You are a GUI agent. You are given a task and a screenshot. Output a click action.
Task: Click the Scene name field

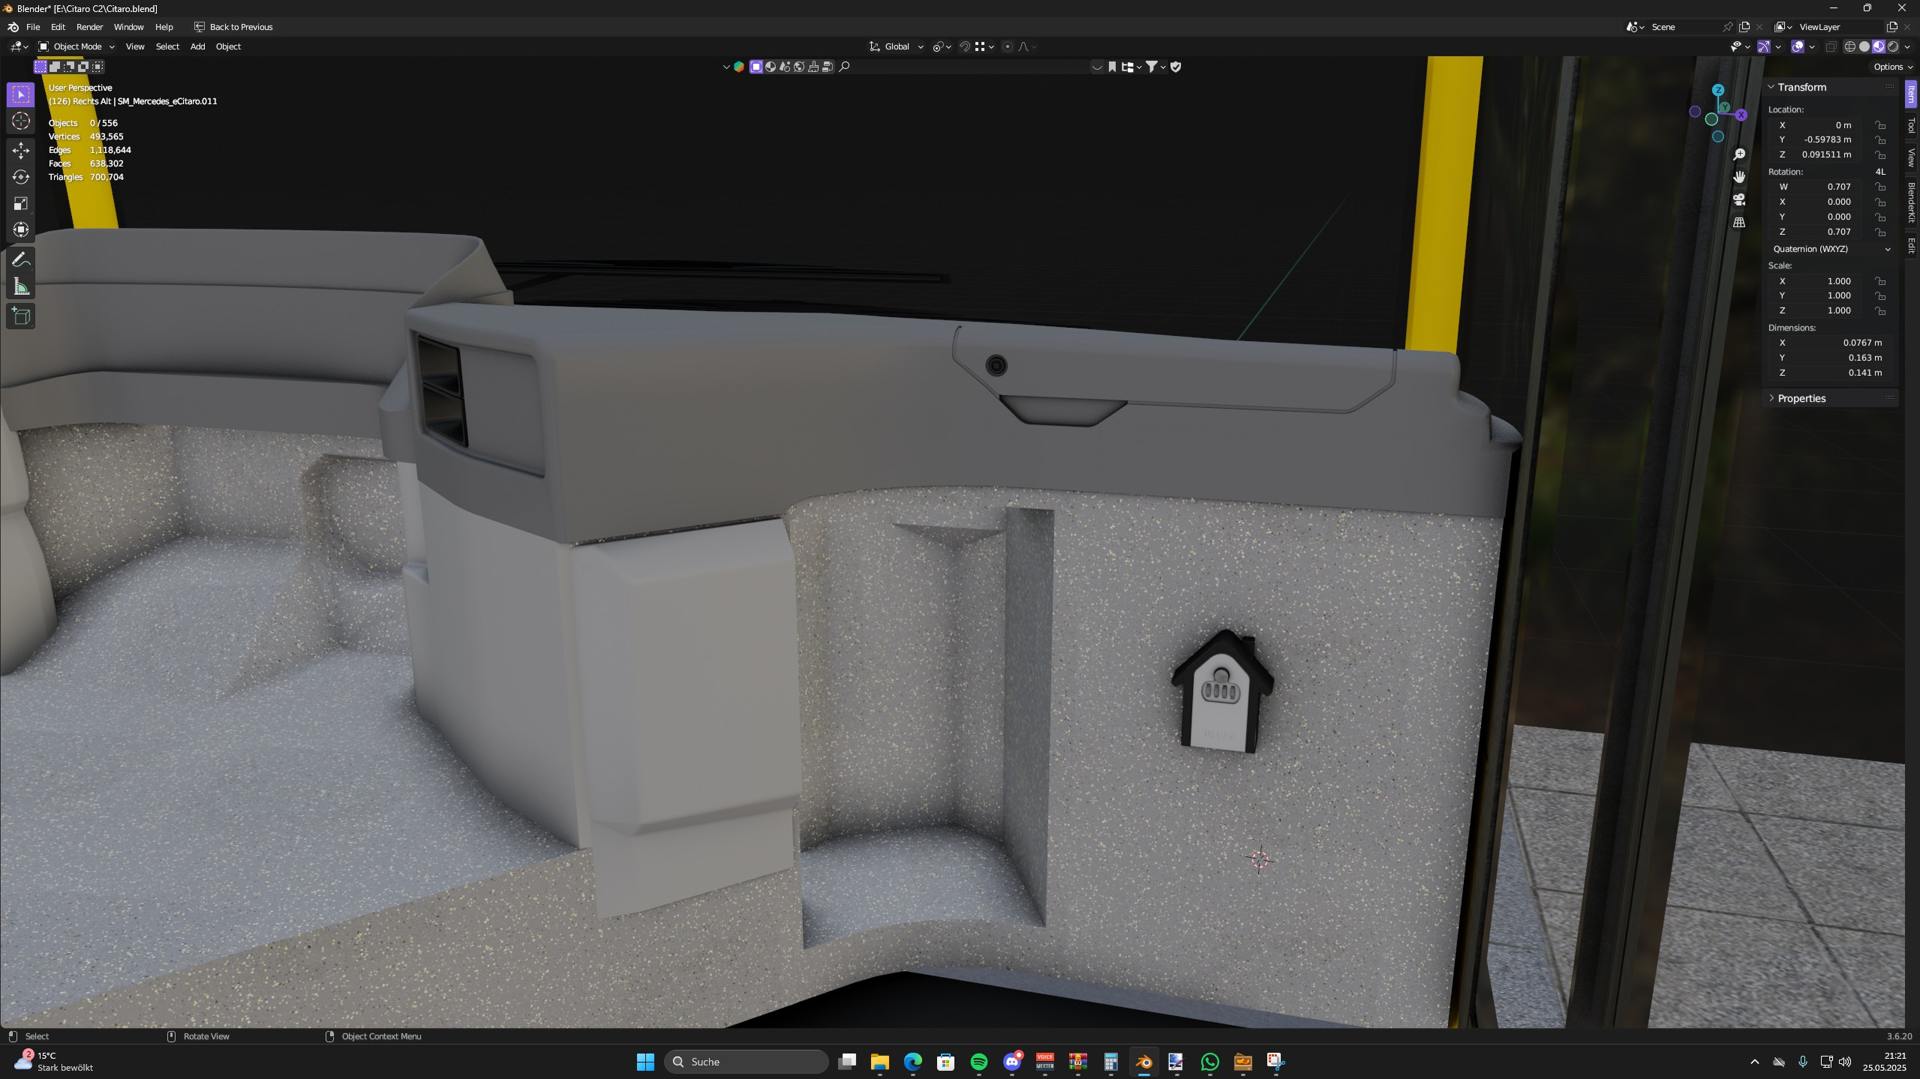(x=1683, y=27)
